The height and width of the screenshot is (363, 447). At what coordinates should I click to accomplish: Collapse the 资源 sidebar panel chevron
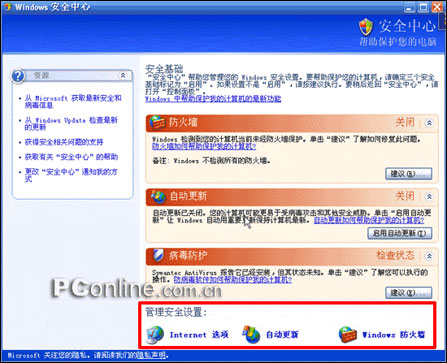pyautogui.click(x=123, y=76)
